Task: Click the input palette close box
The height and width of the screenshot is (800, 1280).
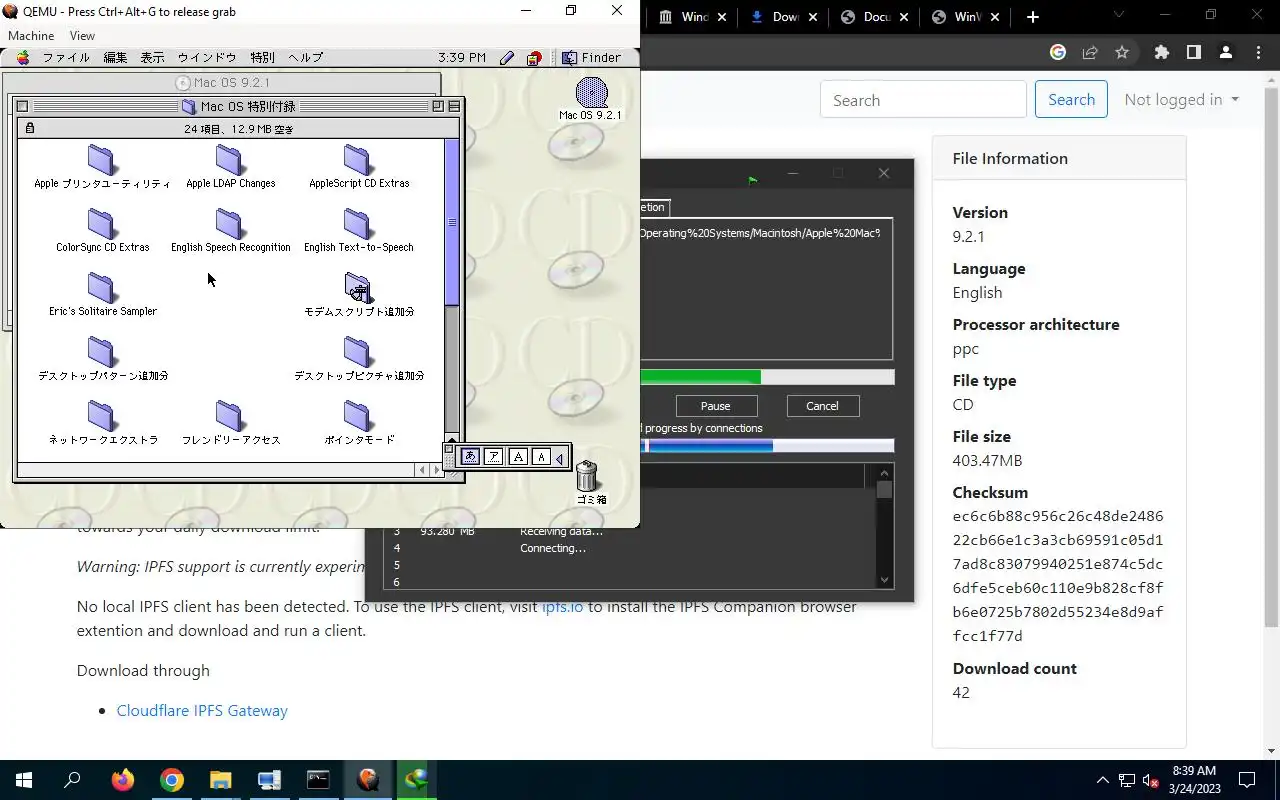Action: coord(451,449)
